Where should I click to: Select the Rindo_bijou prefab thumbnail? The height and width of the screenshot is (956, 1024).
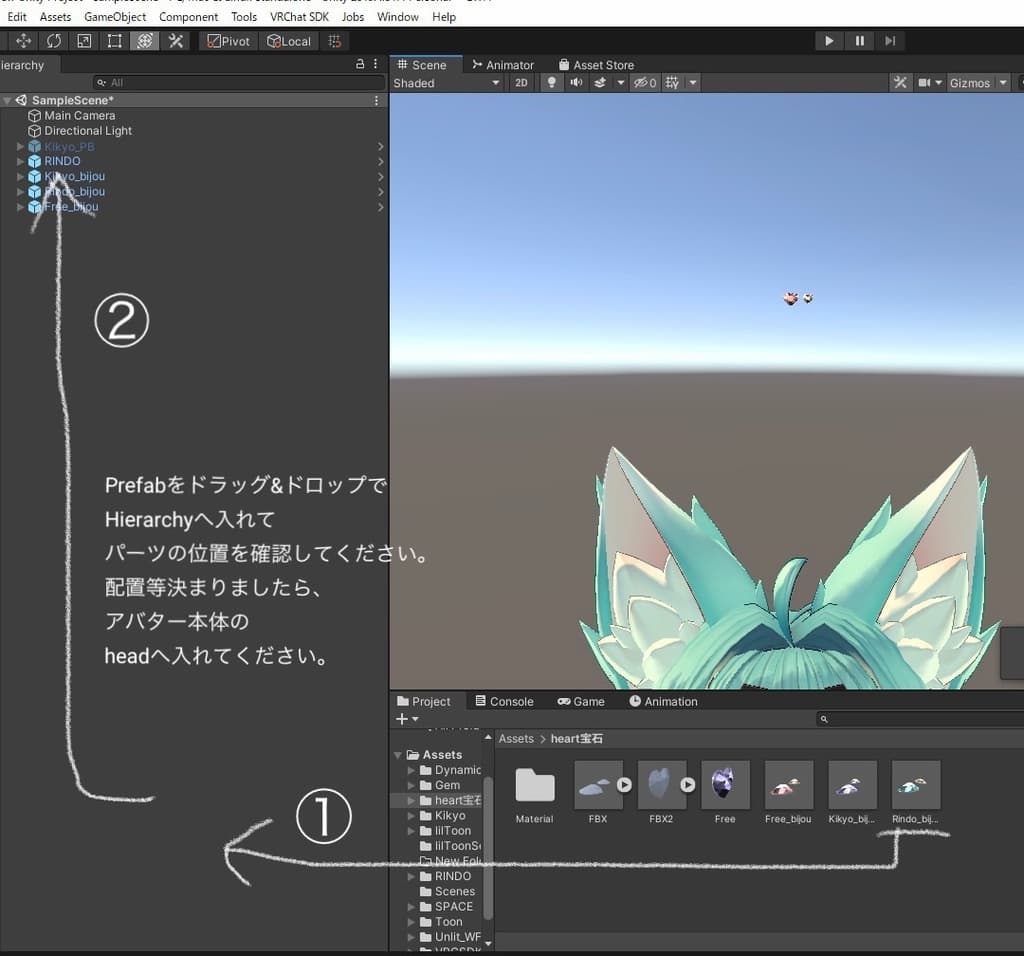pos(916,785)
